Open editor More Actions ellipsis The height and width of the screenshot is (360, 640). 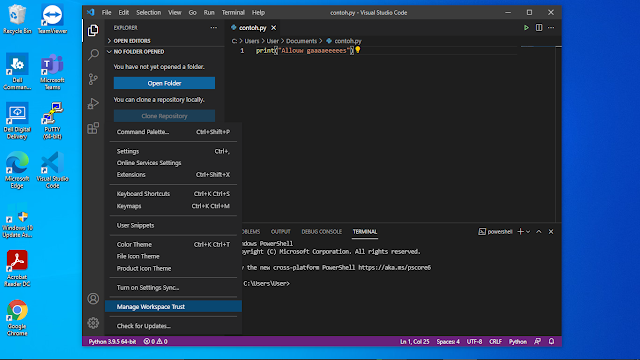coord(551,27)
